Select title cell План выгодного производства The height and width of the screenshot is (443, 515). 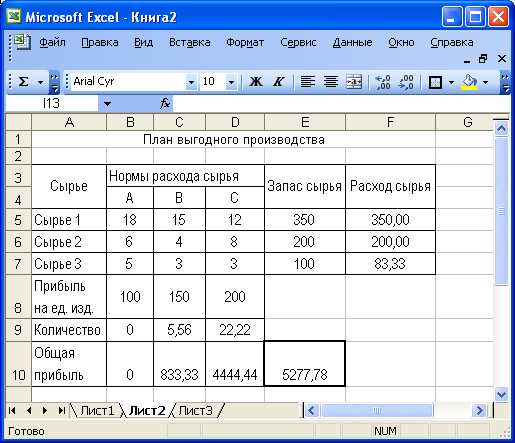click(233, 139)
